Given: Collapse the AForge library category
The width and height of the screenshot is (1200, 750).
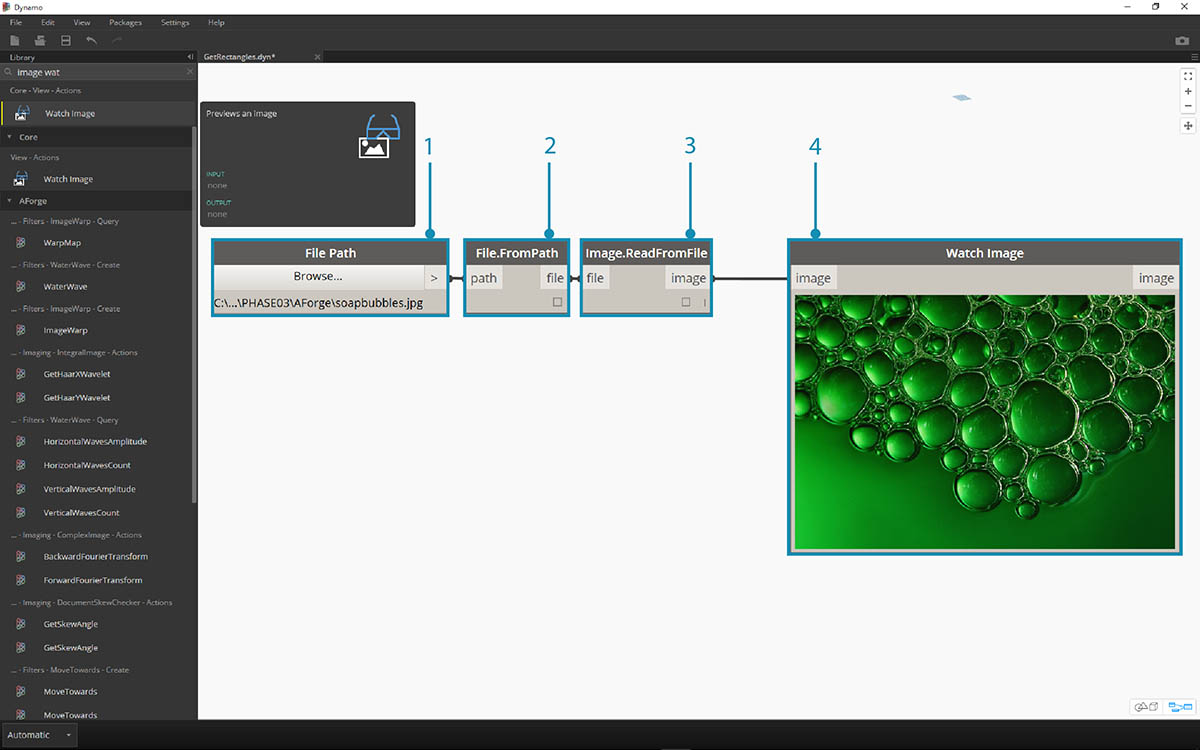Looking at the screenshot, I should (10, 201).
